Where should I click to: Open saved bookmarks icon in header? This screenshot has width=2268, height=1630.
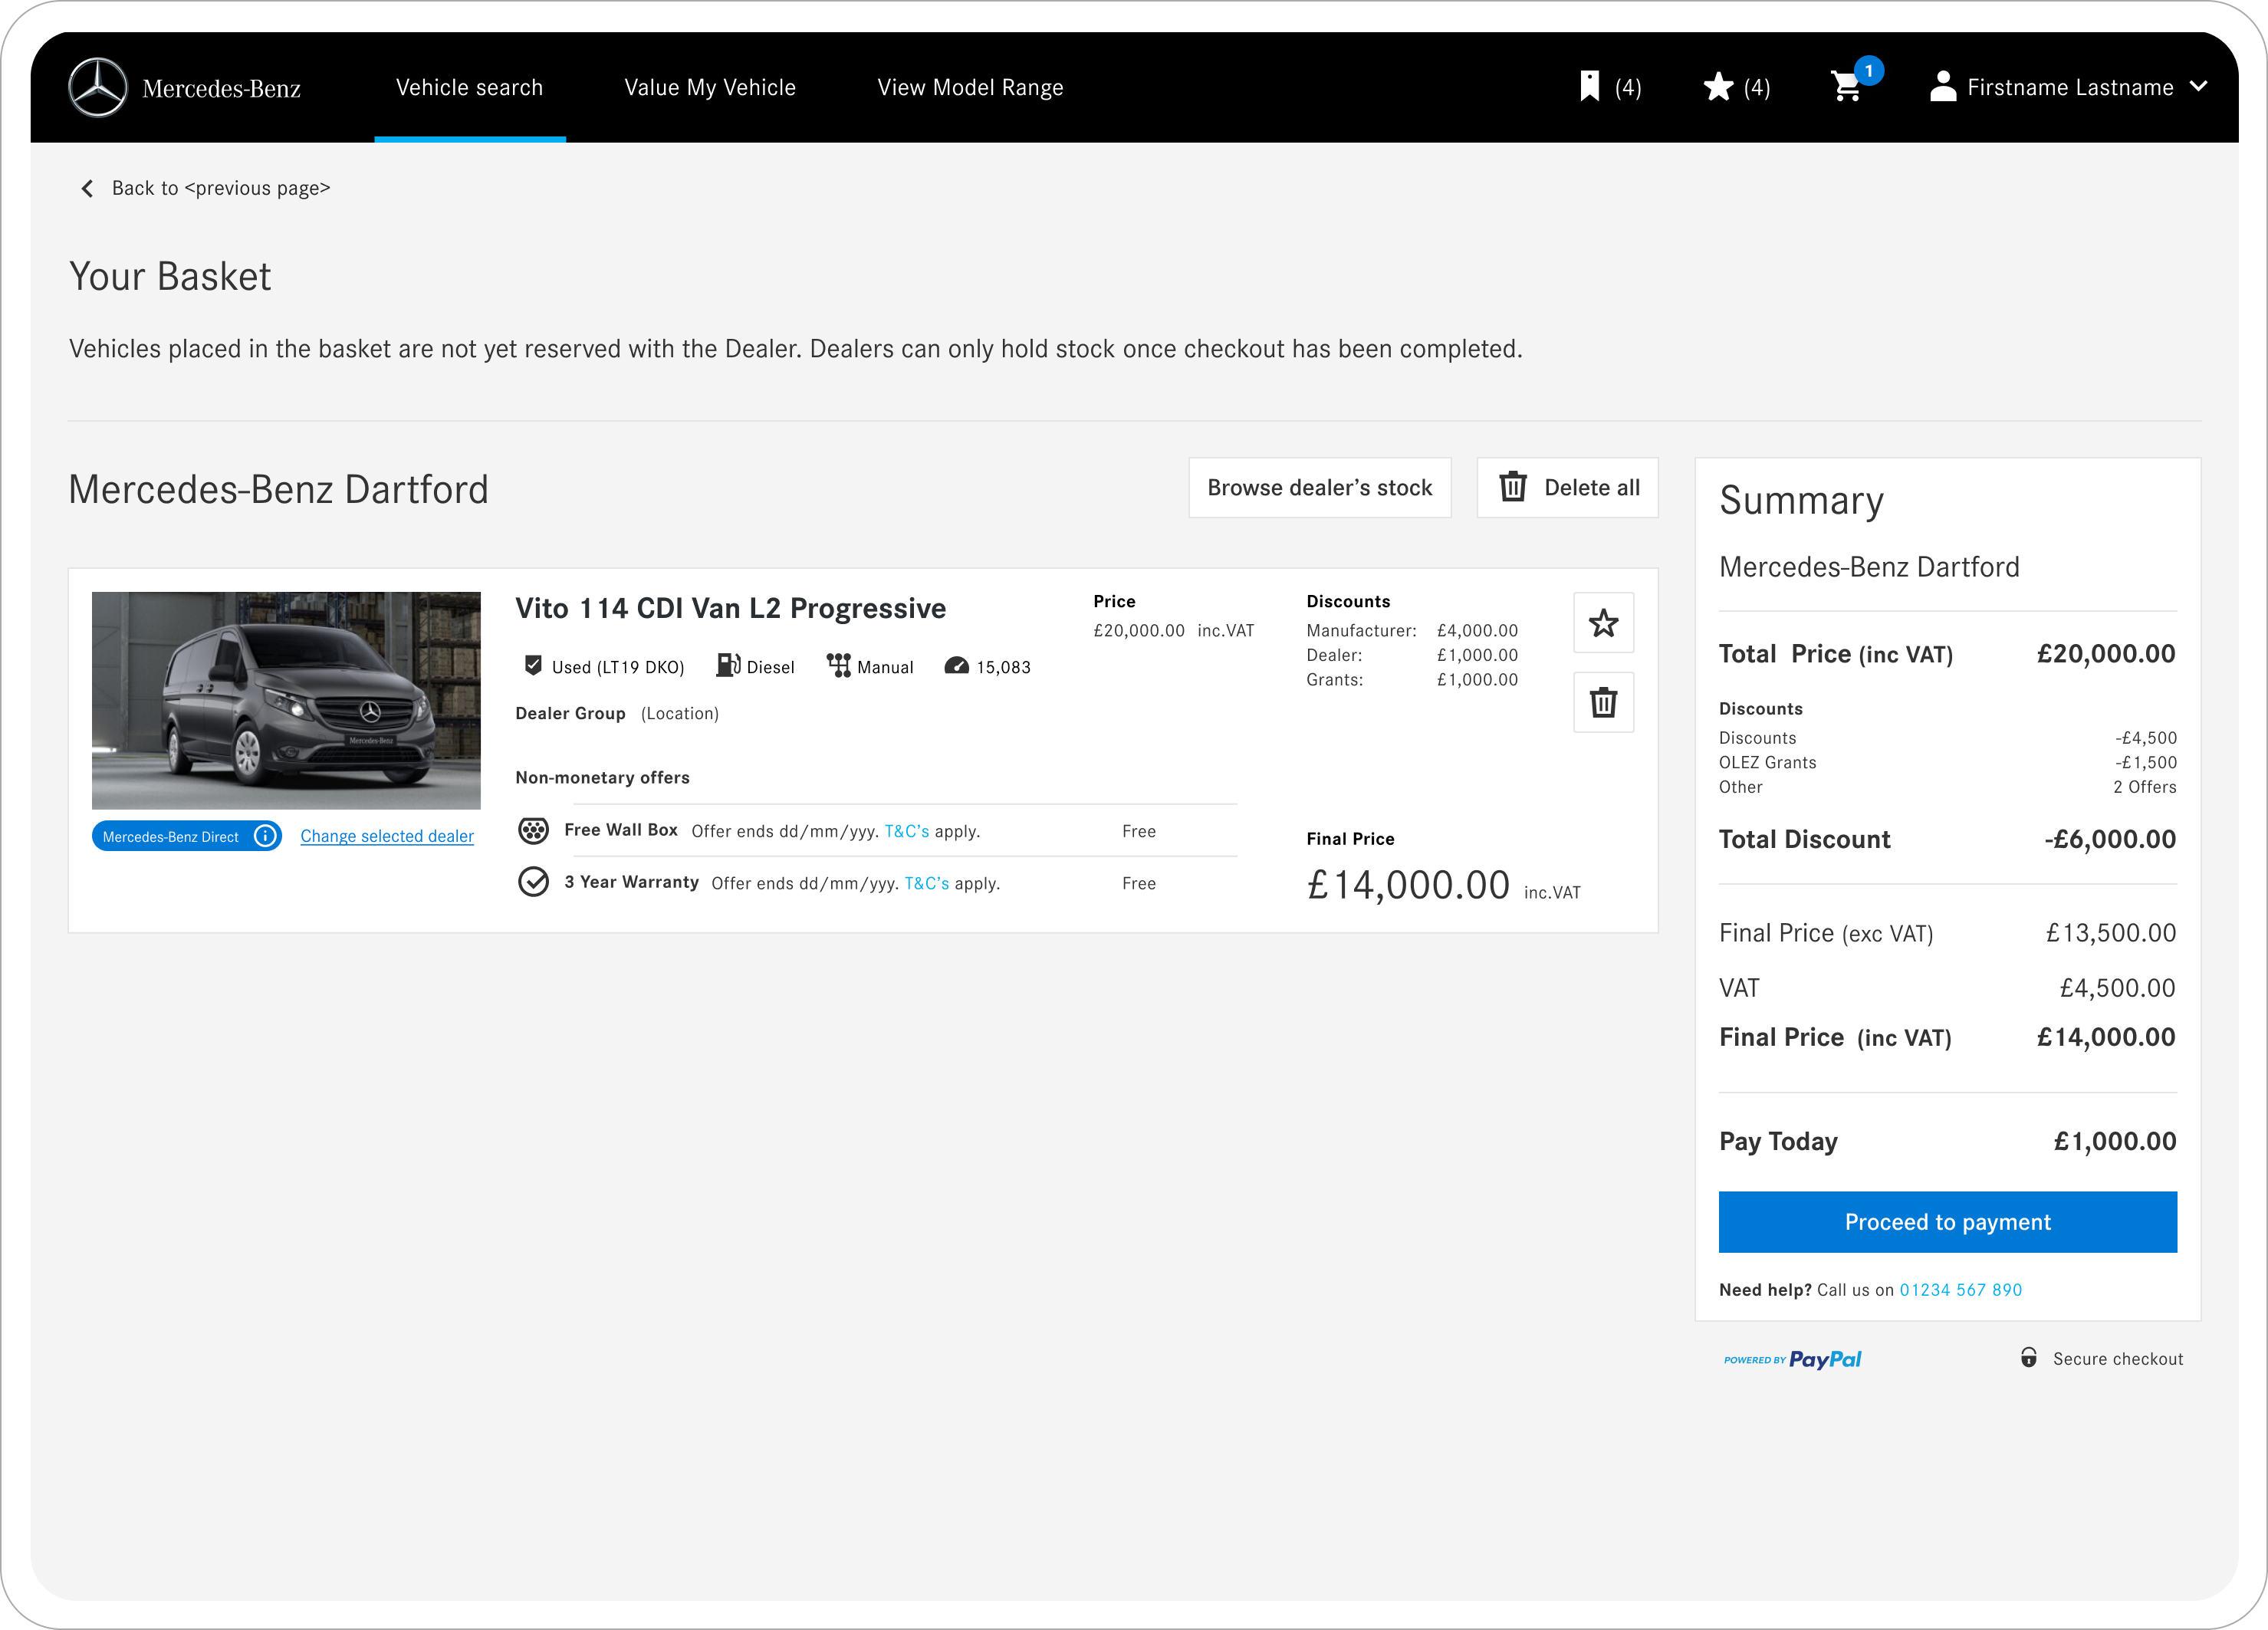[x=1589, y=86]
